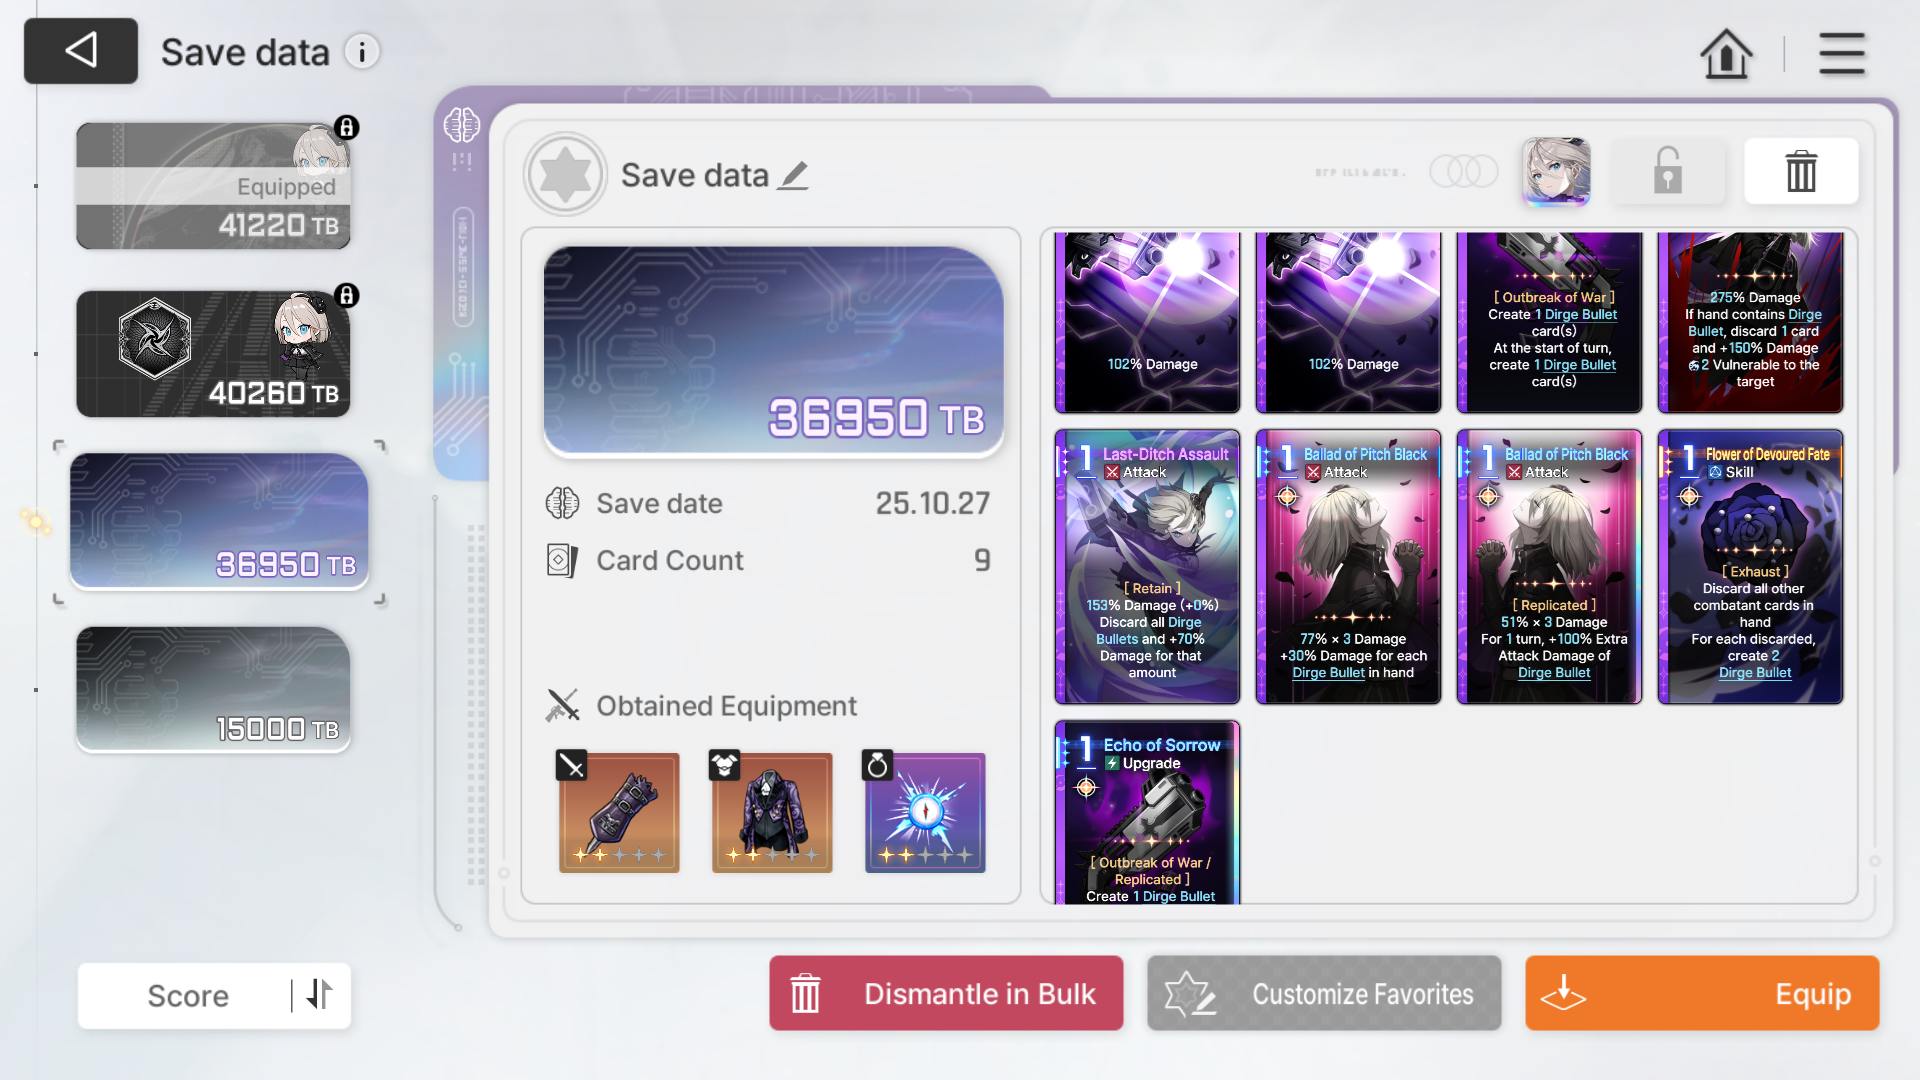The width and height of the screenshot is (1920, 1080).
Task: View the purple compass ring equipment
Action: (x=925, y=812)
